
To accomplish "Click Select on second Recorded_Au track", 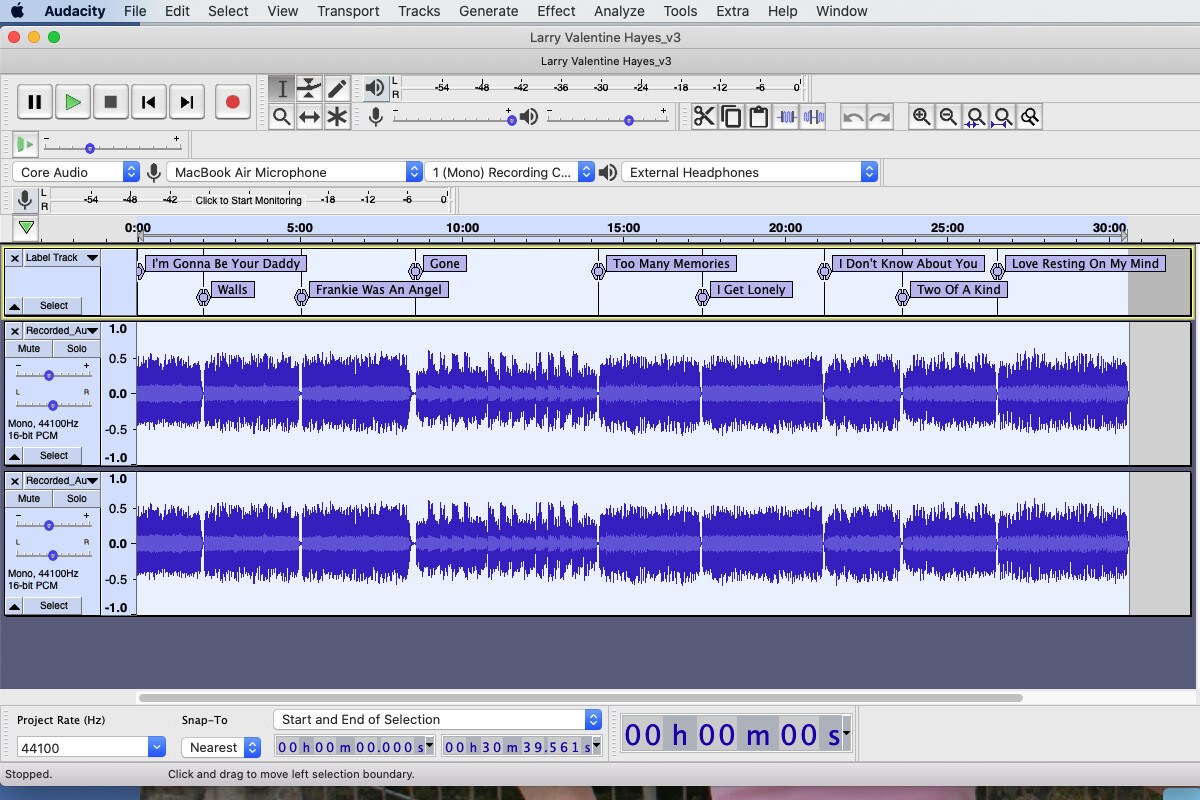I will pyautogui.click(x=54, y=606).
